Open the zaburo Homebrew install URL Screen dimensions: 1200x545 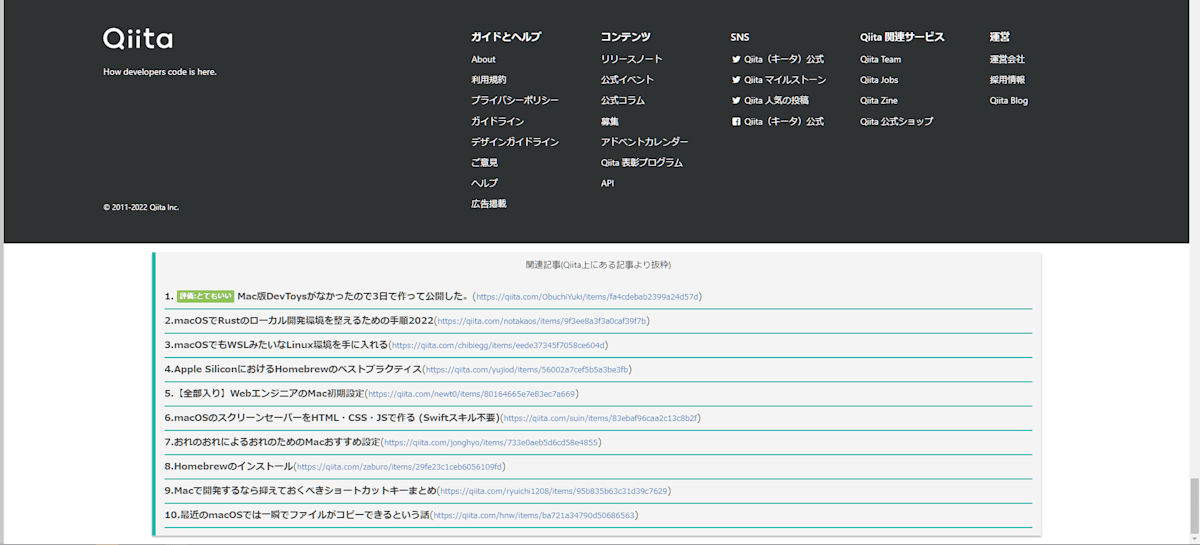tap(400, 467)
